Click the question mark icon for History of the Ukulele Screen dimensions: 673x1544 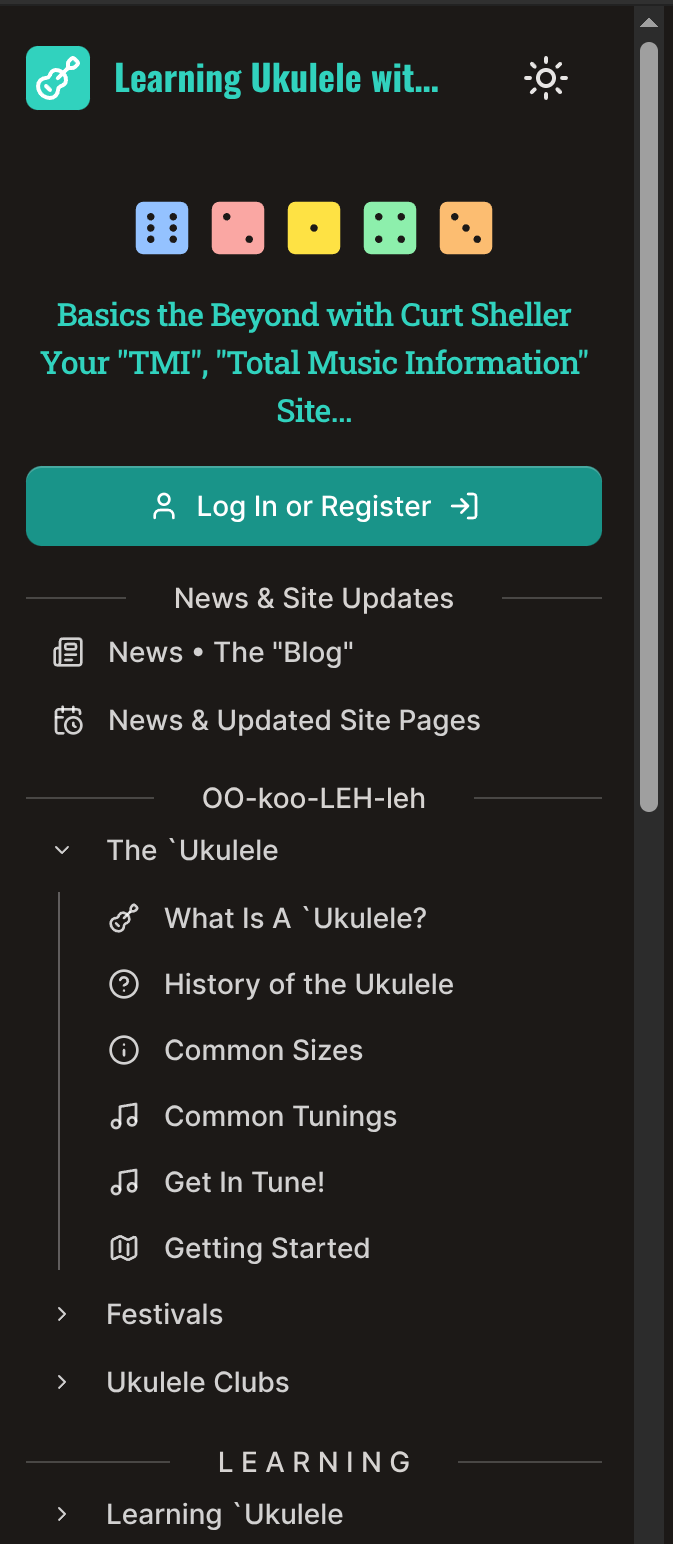click(123, 983)
